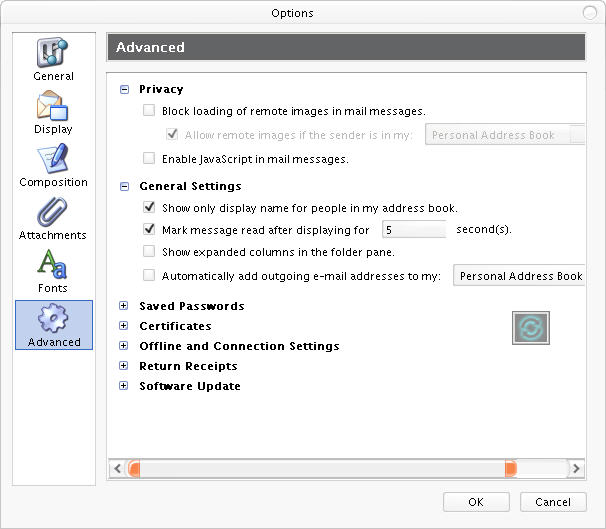The height and width of the screenshot is (529, 606).
Task: Open the General options icon
Action: [x=53, y=54]
